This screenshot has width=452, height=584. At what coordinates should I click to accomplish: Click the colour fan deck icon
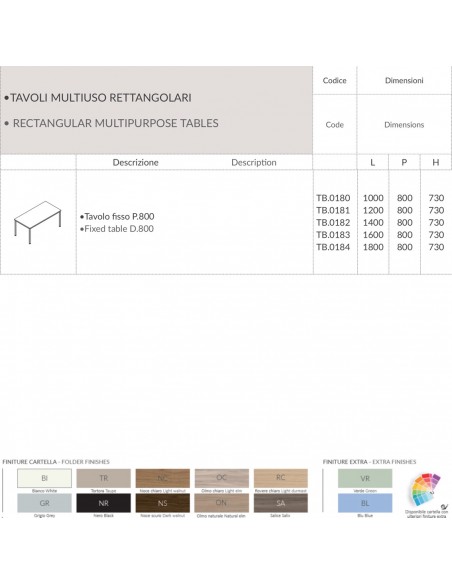point(426,489)
